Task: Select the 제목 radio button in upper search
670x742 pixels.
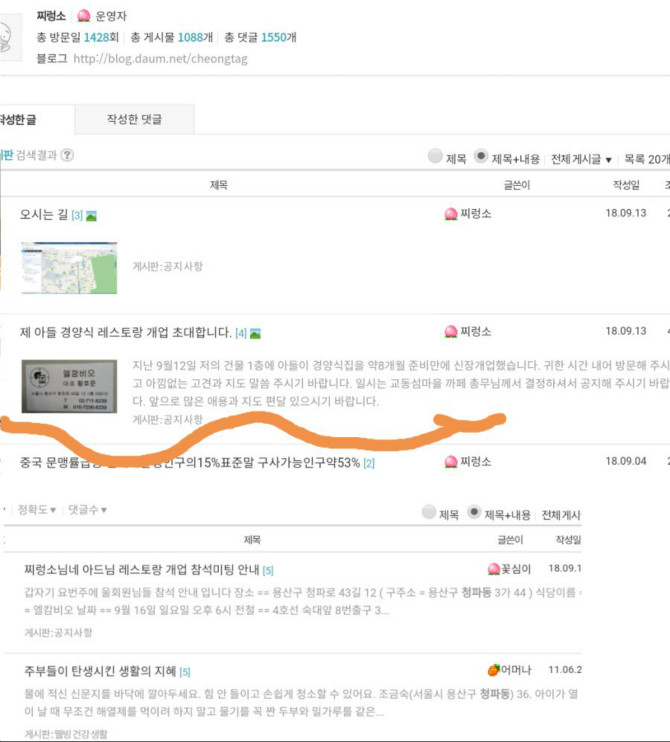Action: tap(435, 156)
